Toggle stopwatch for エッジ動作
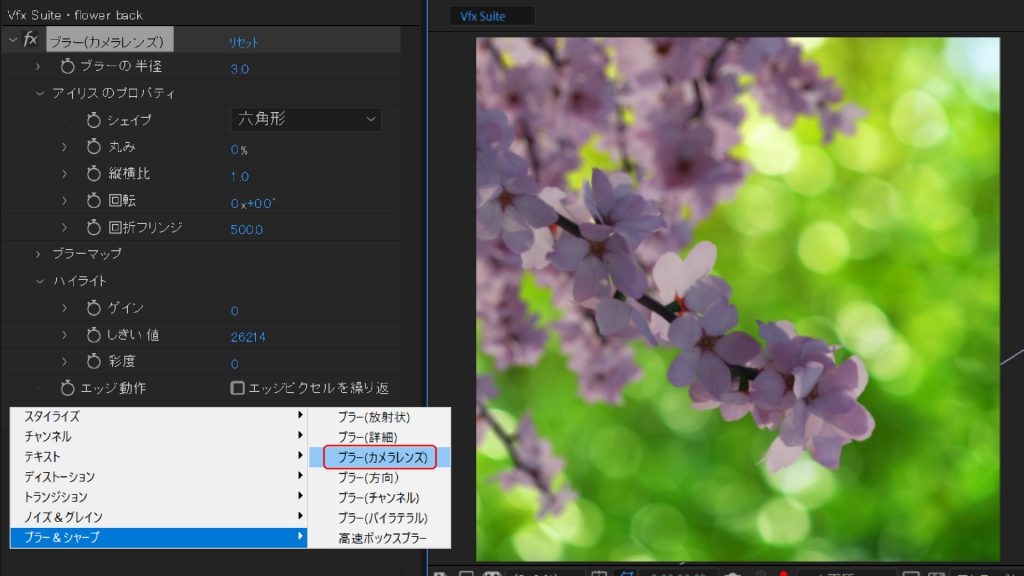Screen dimensions: 1024x576 tap(67, 388)
